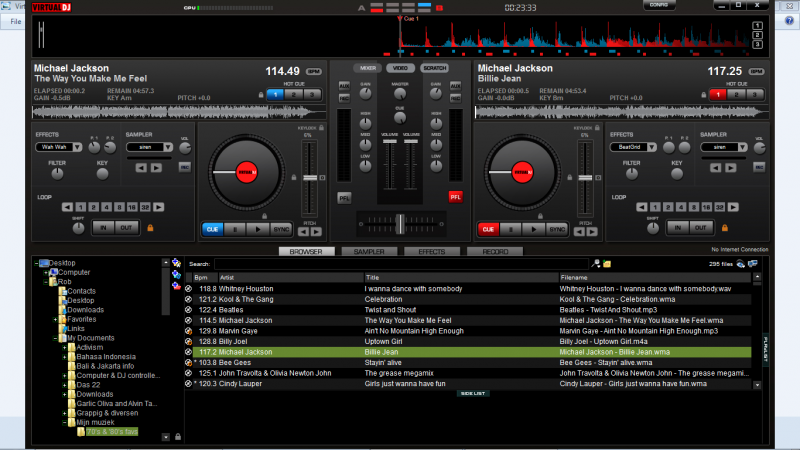Click the left deck CUE button

coord(212,230)
